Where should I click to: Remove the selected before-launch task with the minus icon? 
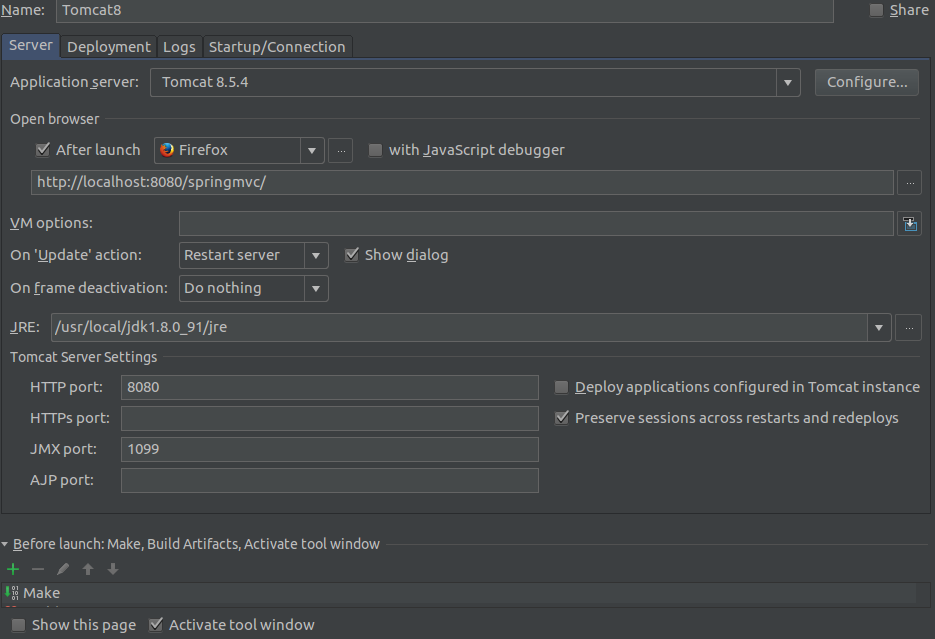point(38,569)
